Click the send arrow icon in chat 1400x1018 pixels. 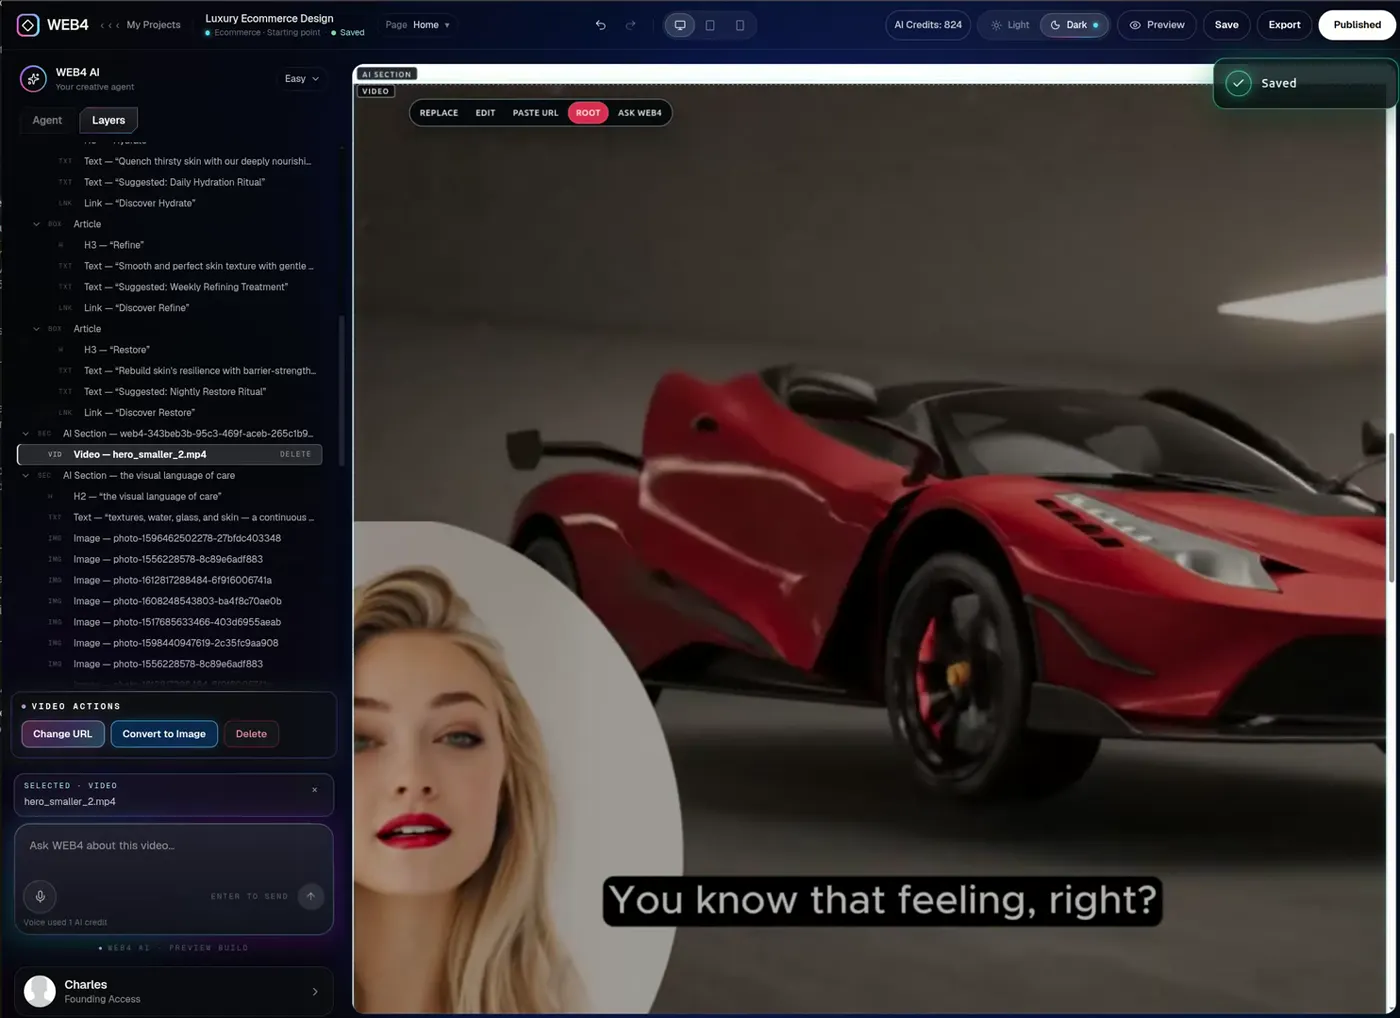coord(311,896)
